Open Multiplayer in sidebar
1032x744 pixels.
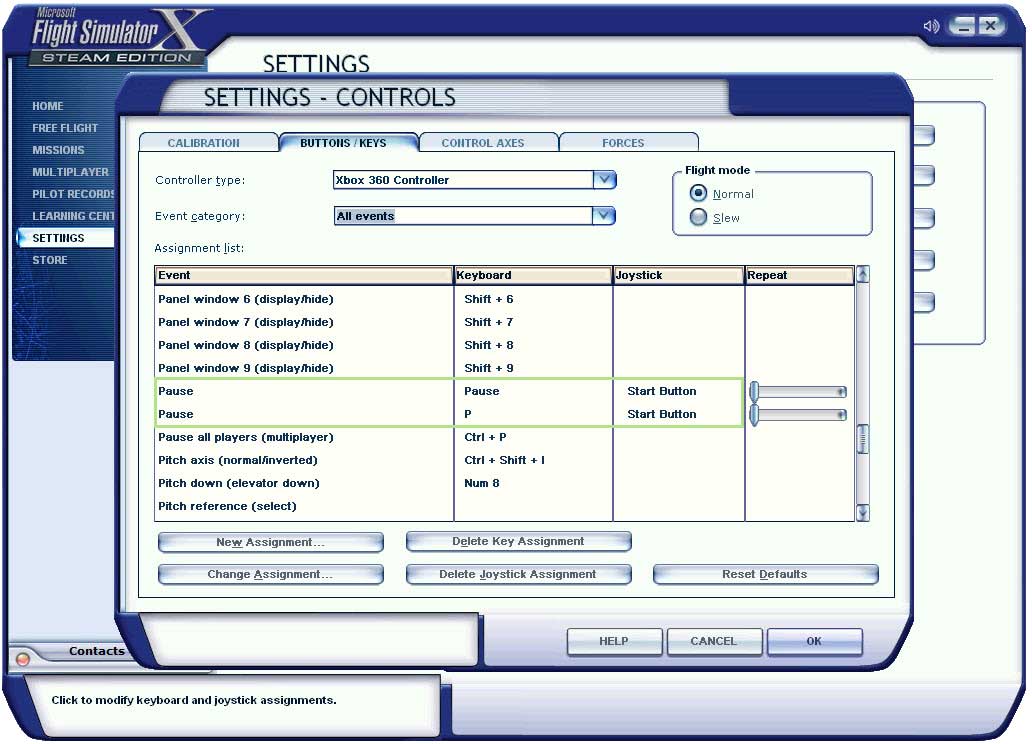click(70, 172)
